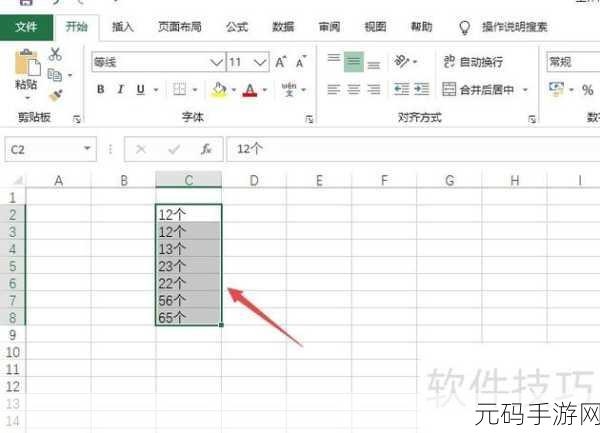This screenshot has width=600, height=433.
Task: Select the Format Painter brush
Action: (x=55, y=95)
